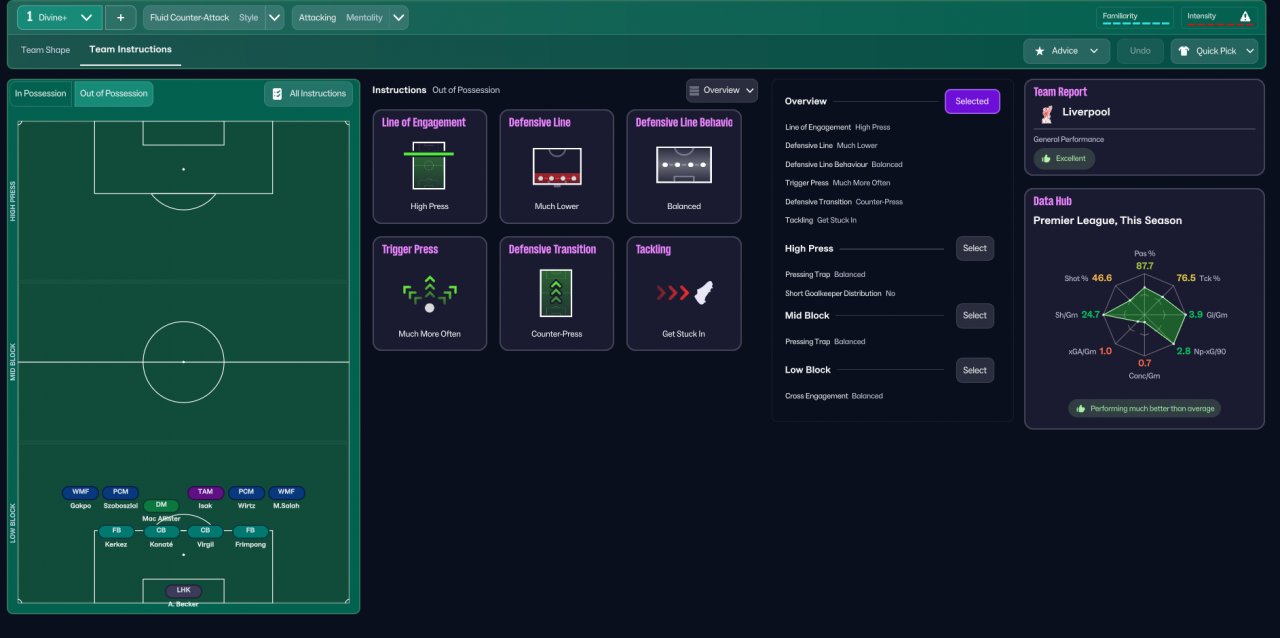Screen dimensions: 1280x638
Task: Open the Much Lower defensive line card
Action: pyautogui.click(x=557, y=166)
